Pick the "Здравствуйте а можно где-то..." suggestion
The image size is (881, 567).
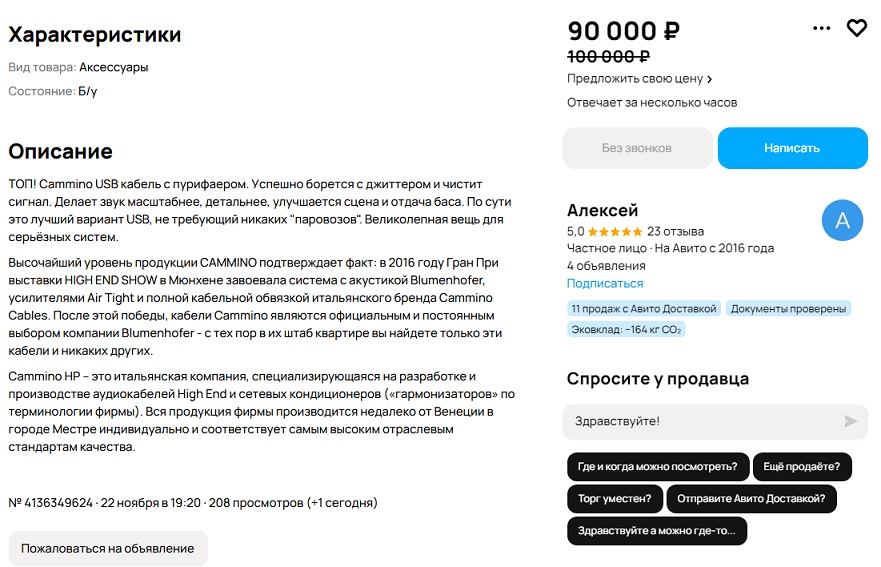coord(656,530)
